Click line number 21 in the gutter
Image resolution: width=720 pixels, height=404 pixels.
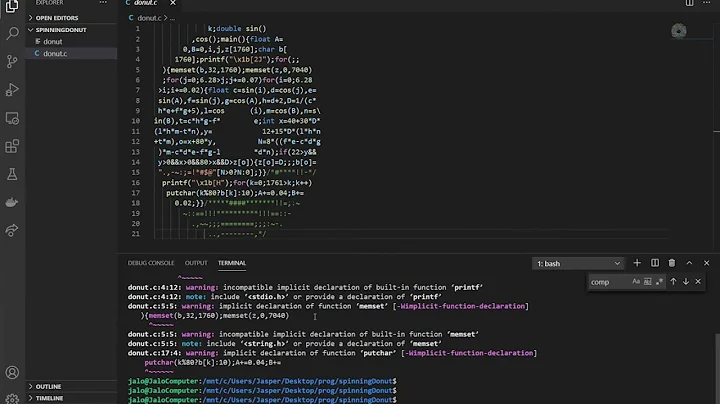tap(135, 234)
